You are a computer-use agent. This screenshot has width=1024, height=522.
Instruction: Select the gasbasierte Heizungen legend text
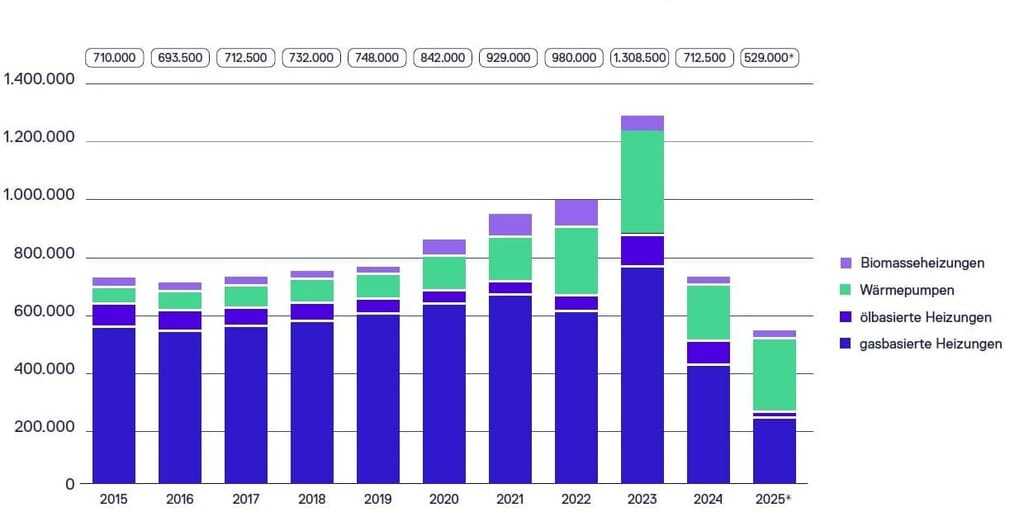point(929,344)
